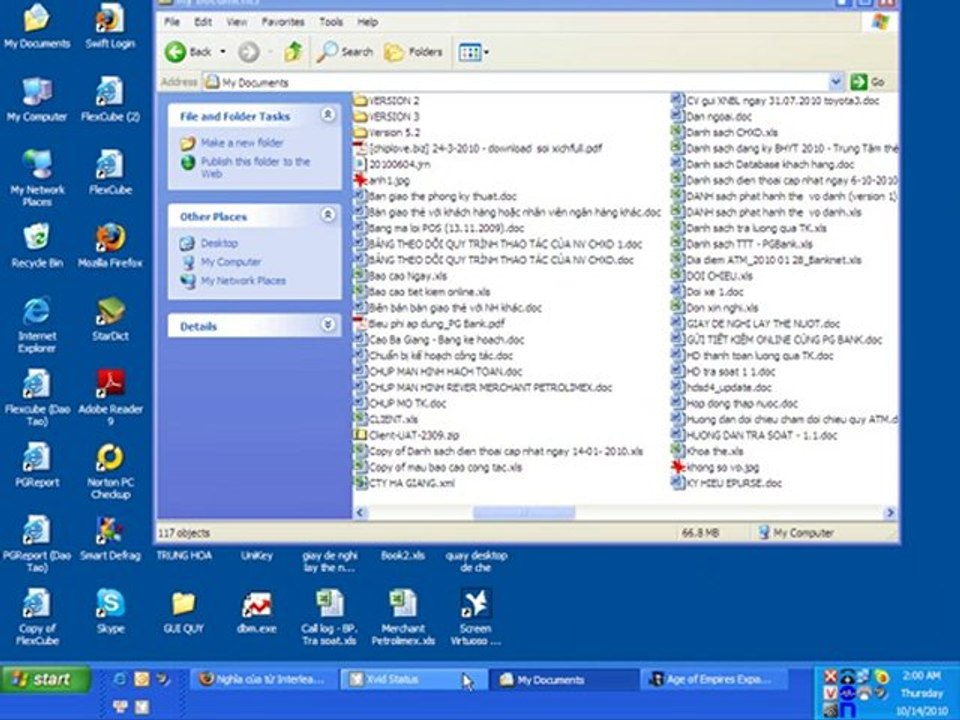
Task: Select the Mozilla Firefox desktop icon
Action: pos(110,245)
